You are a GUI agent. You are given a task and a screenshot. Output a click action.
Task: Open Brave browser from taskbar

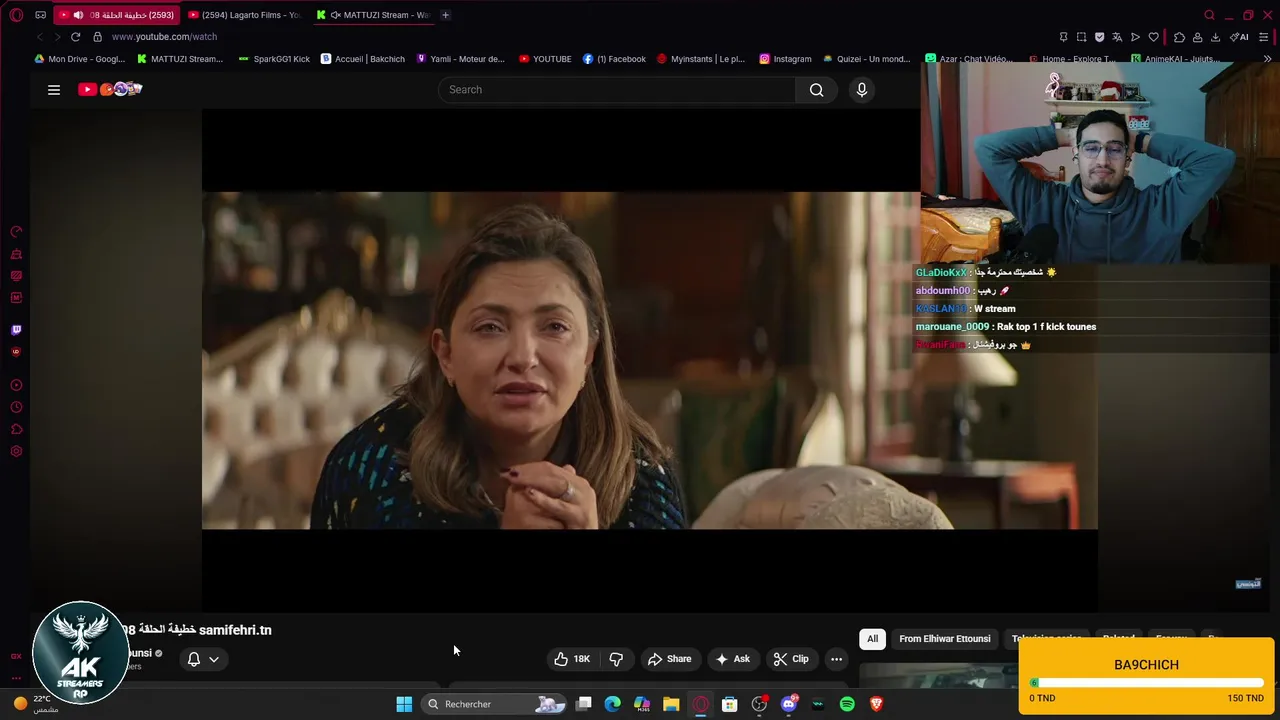[876, 704]
